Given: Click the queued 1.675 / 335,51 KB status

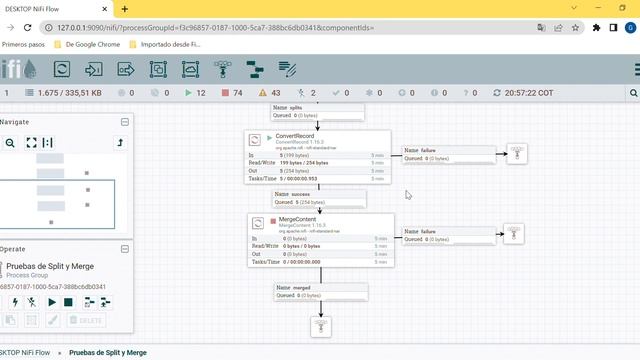Looking at the screenshot, I should click(63, 93).
